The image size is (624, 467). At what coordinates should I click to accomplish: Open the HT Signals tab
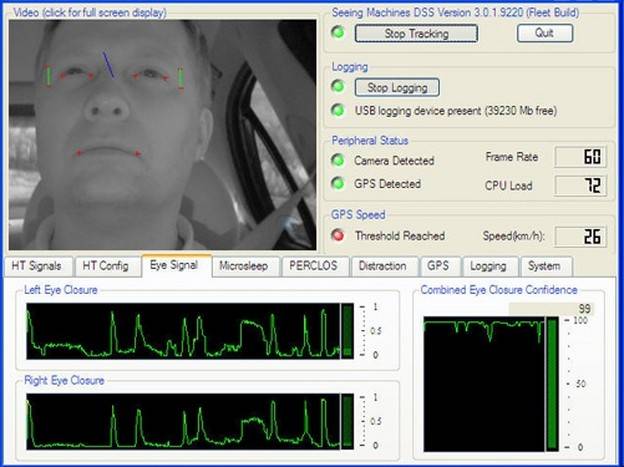(38, 266)
